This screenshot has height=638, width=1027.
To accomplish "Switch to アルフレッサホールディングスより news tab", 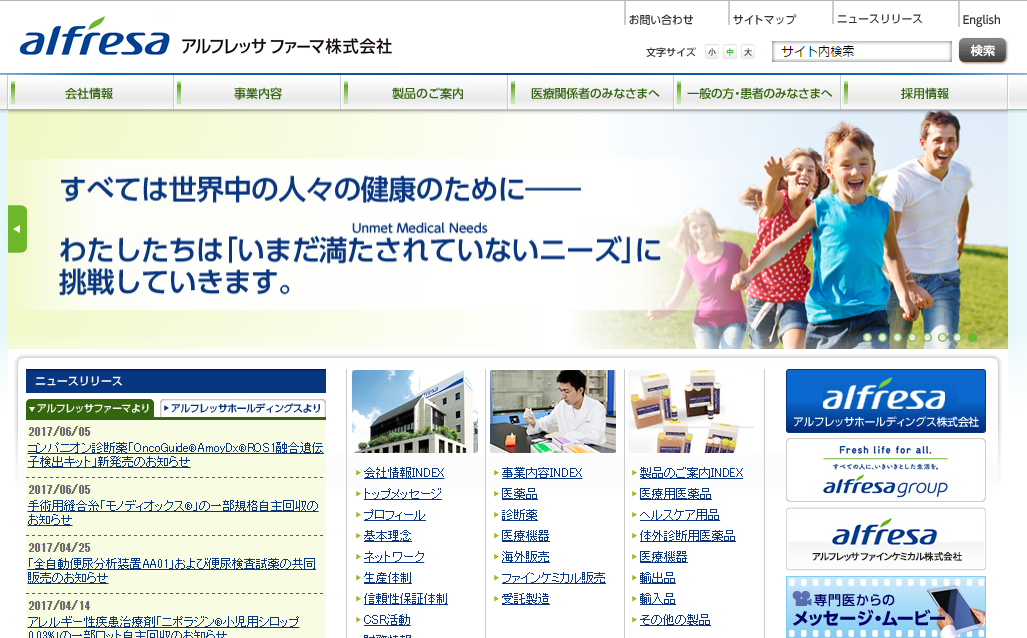I will (x=243, y=408).
